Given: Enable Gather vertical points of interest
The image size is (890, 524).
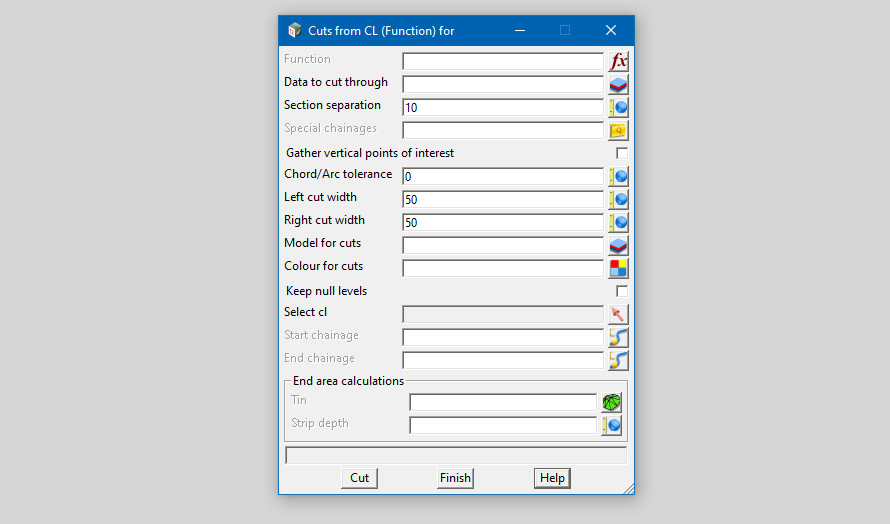Looking at the screenshot, I should click(622, 153).
